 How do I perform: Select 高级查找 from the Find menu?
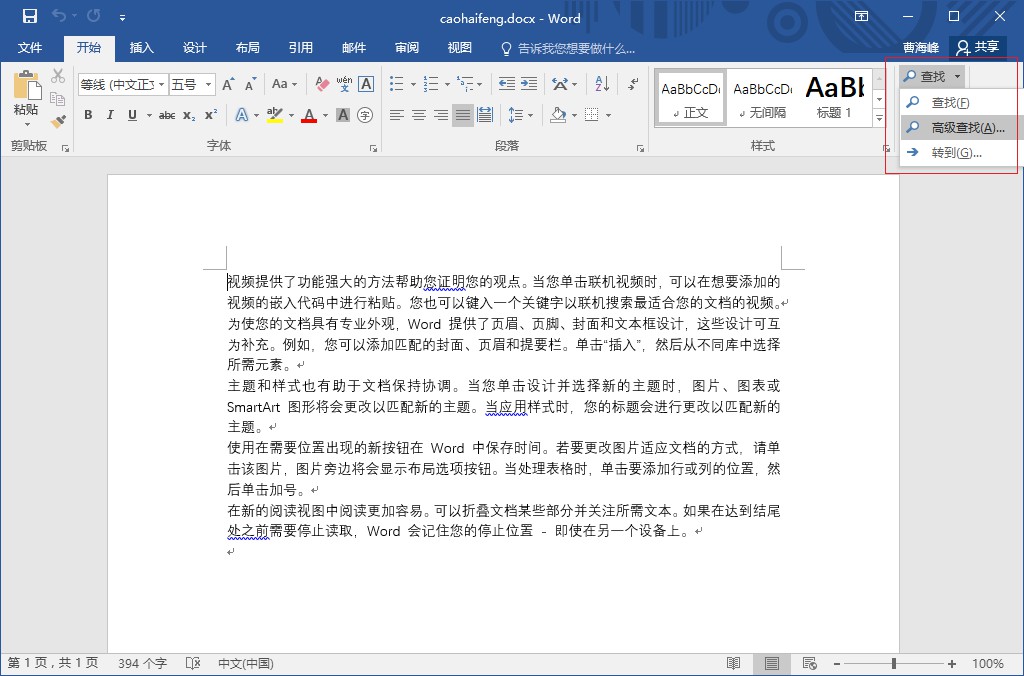pyautogui.click(x=962, y=127)
